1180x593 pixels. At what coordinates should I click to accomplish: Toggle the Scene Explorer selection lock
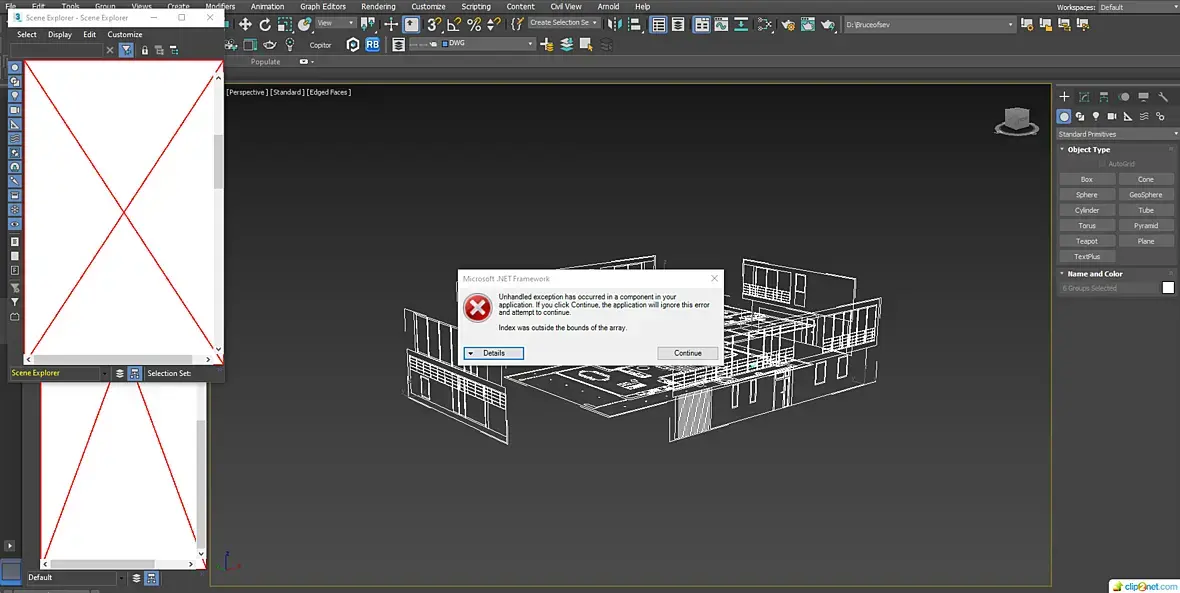pos(145,50)
